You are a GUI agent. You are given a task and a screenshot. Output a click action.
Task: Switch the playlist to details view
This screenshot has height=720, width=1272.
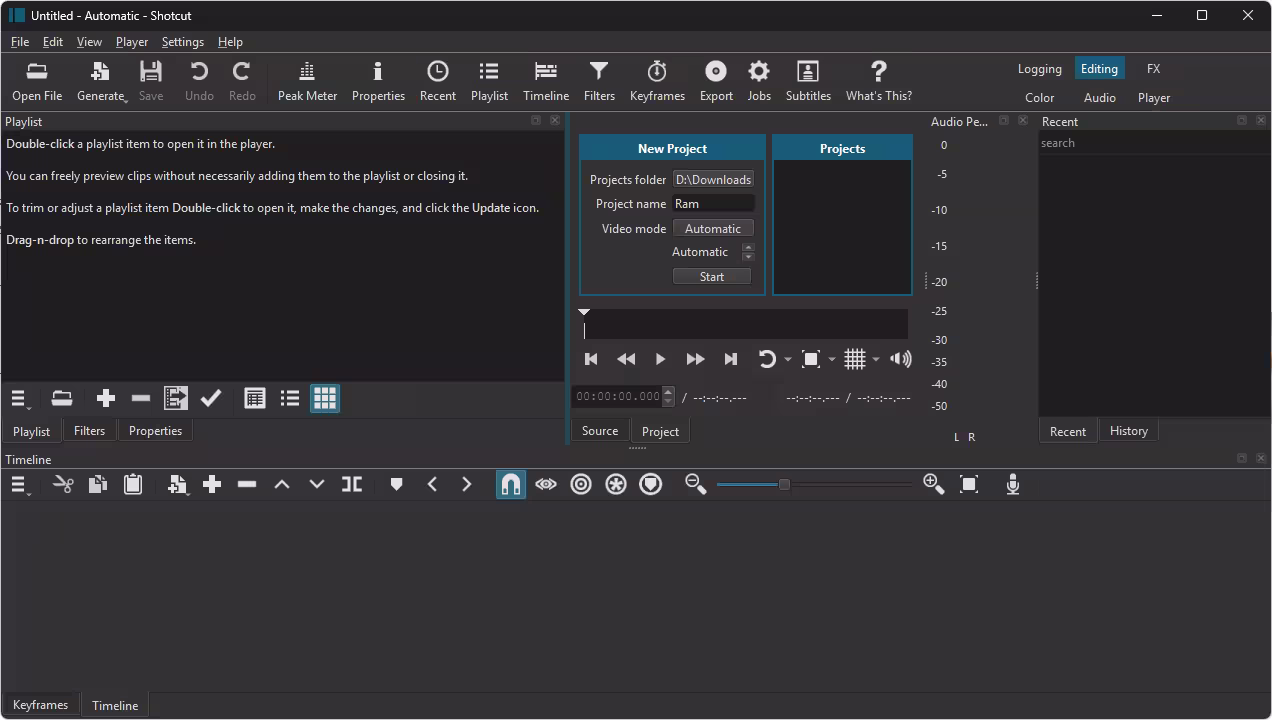pyautogui.click(x=255, y=399)
